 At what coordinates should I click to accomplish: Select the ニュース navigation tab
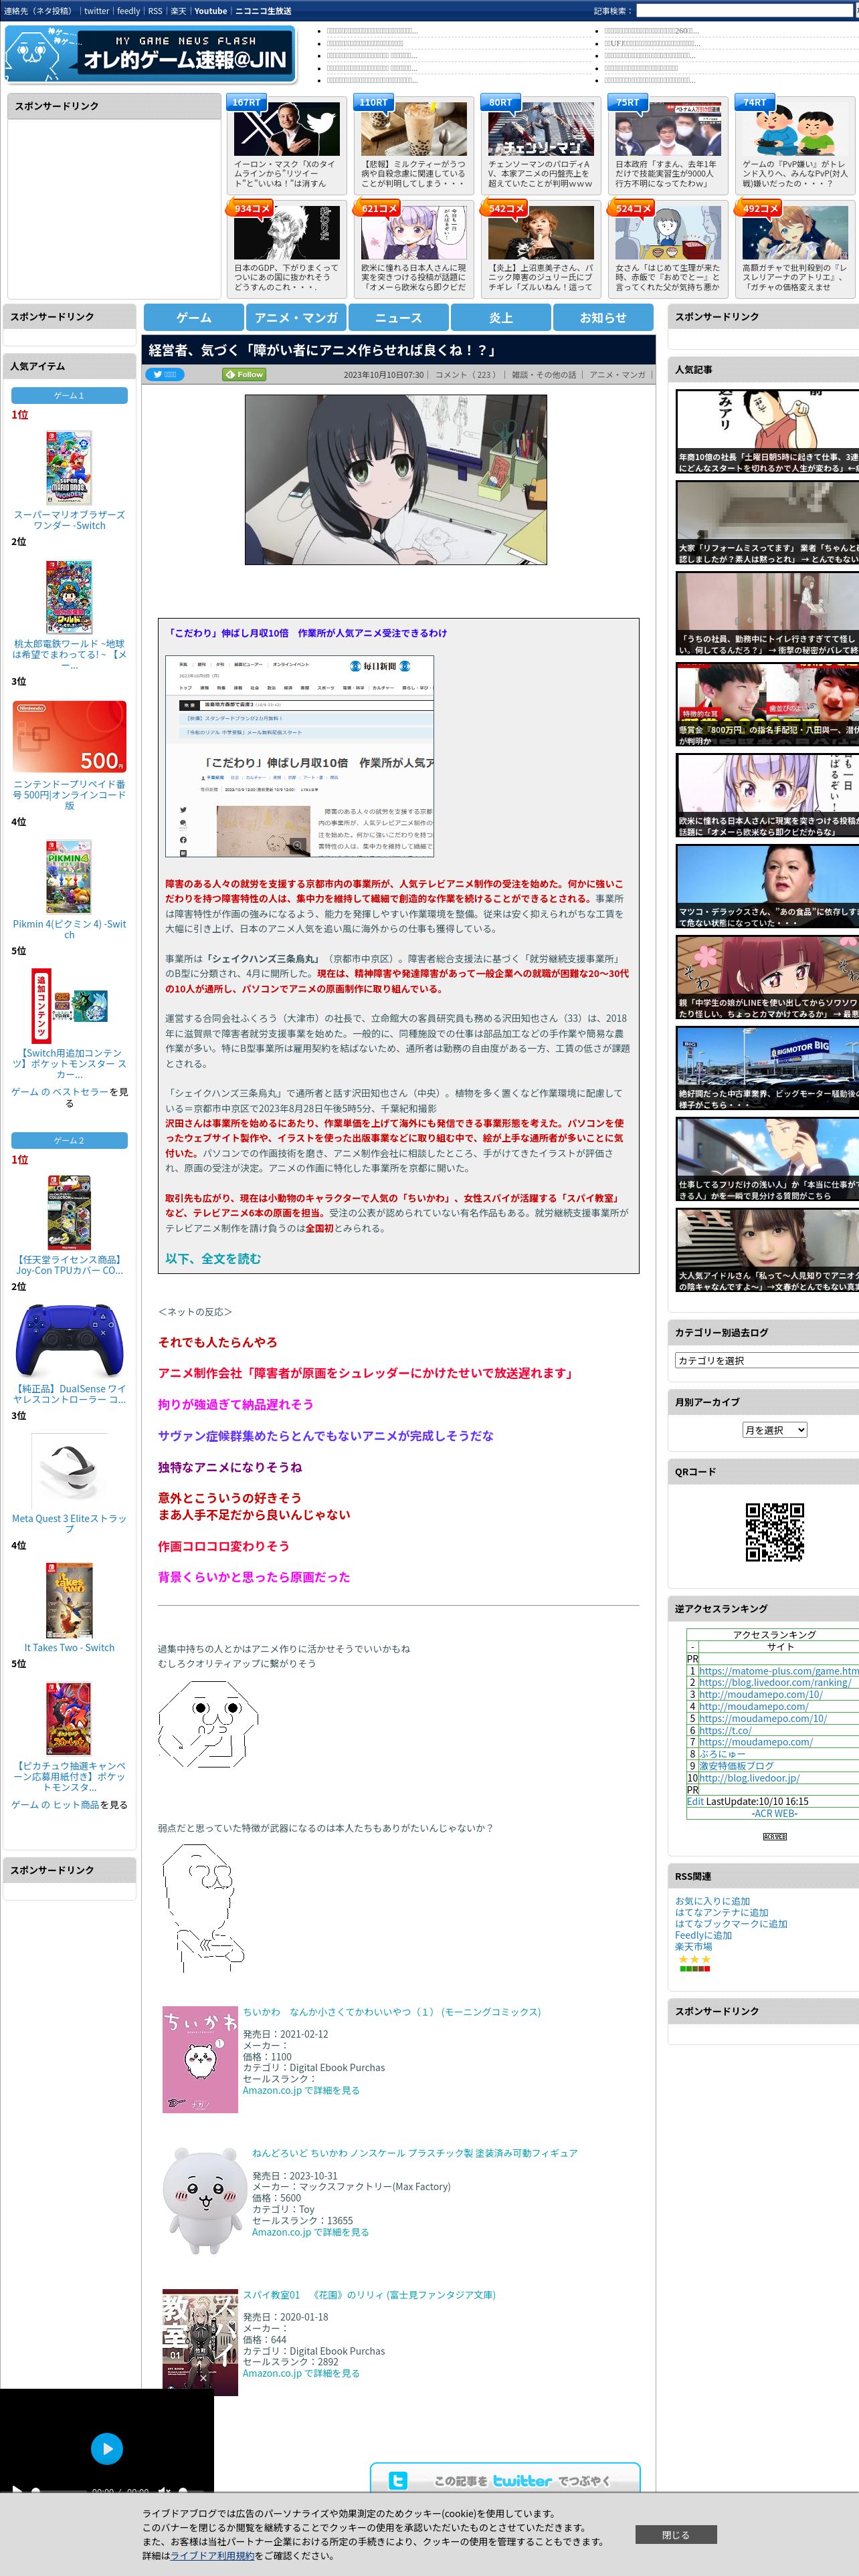[x=398, y=317]
